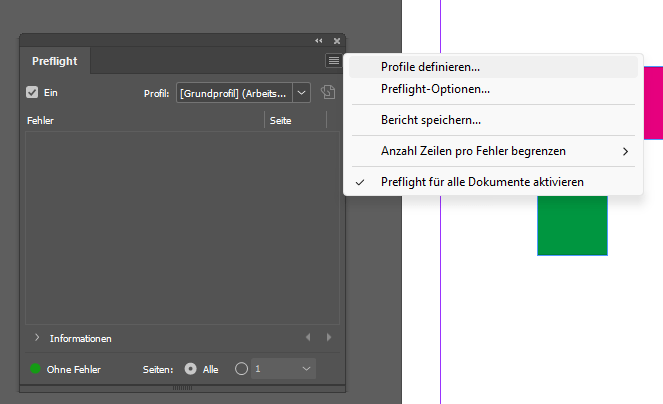Screen dimensions: 663x404
Task: Close the Preflight panel with the X icon
Action: tap(337, 41)
